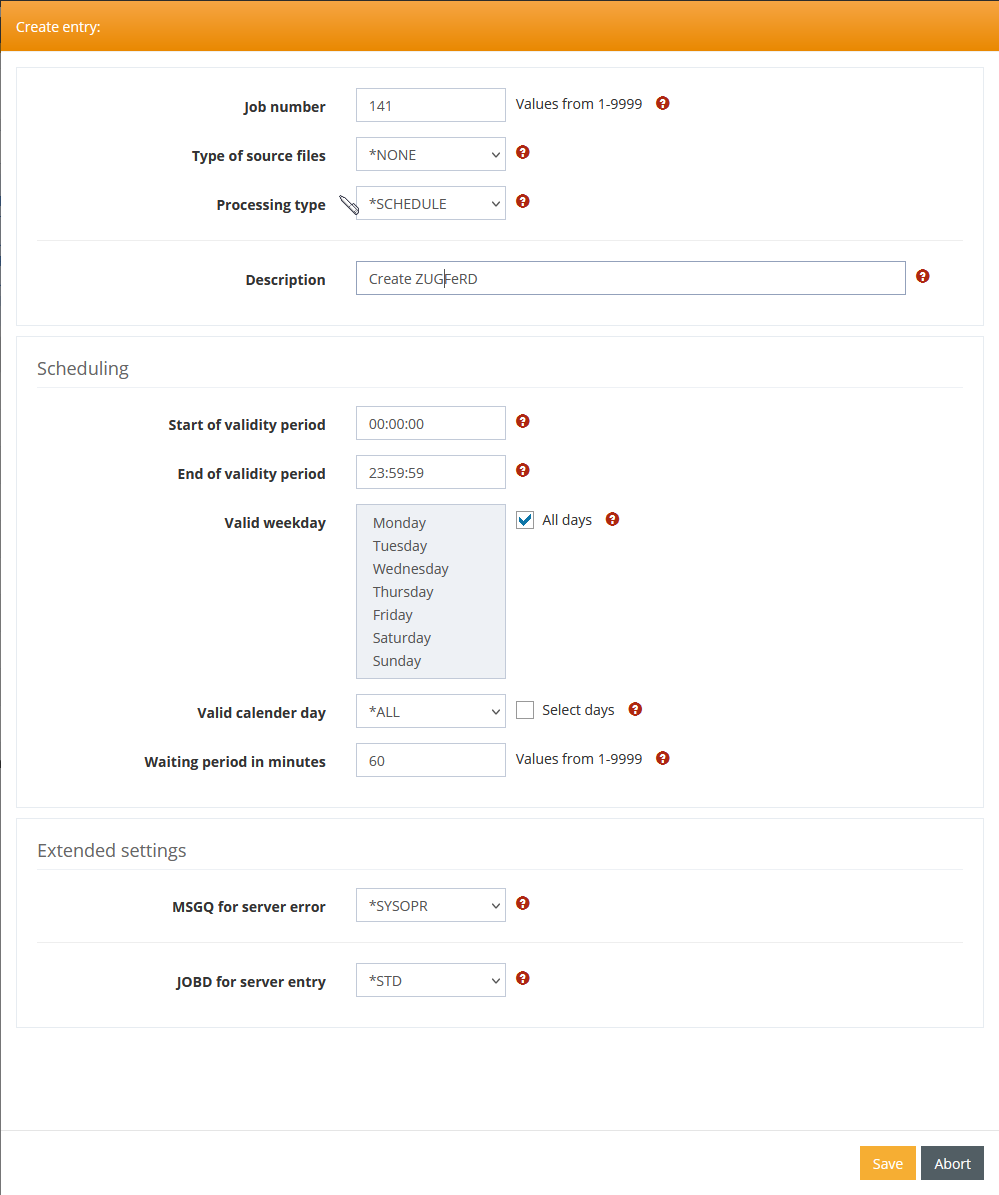Click help icon for Type of source files

[x=522, y=153]
